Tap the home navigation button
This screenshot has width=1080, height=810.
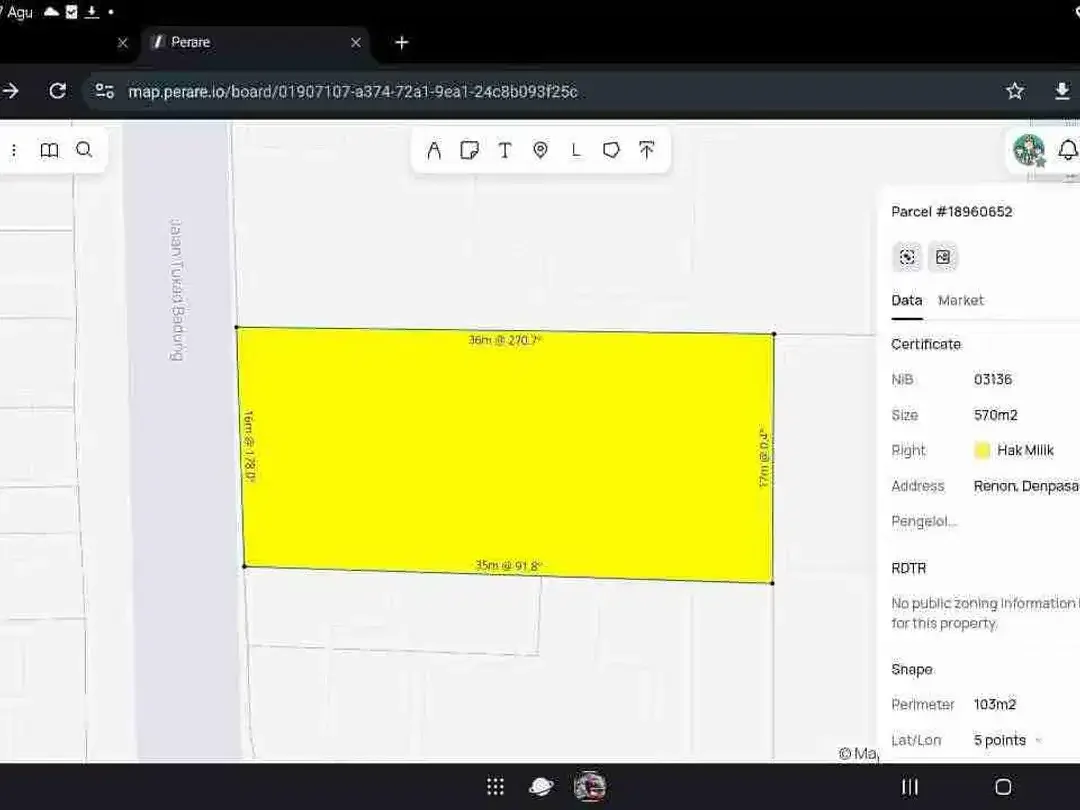tap(1004, 787)
